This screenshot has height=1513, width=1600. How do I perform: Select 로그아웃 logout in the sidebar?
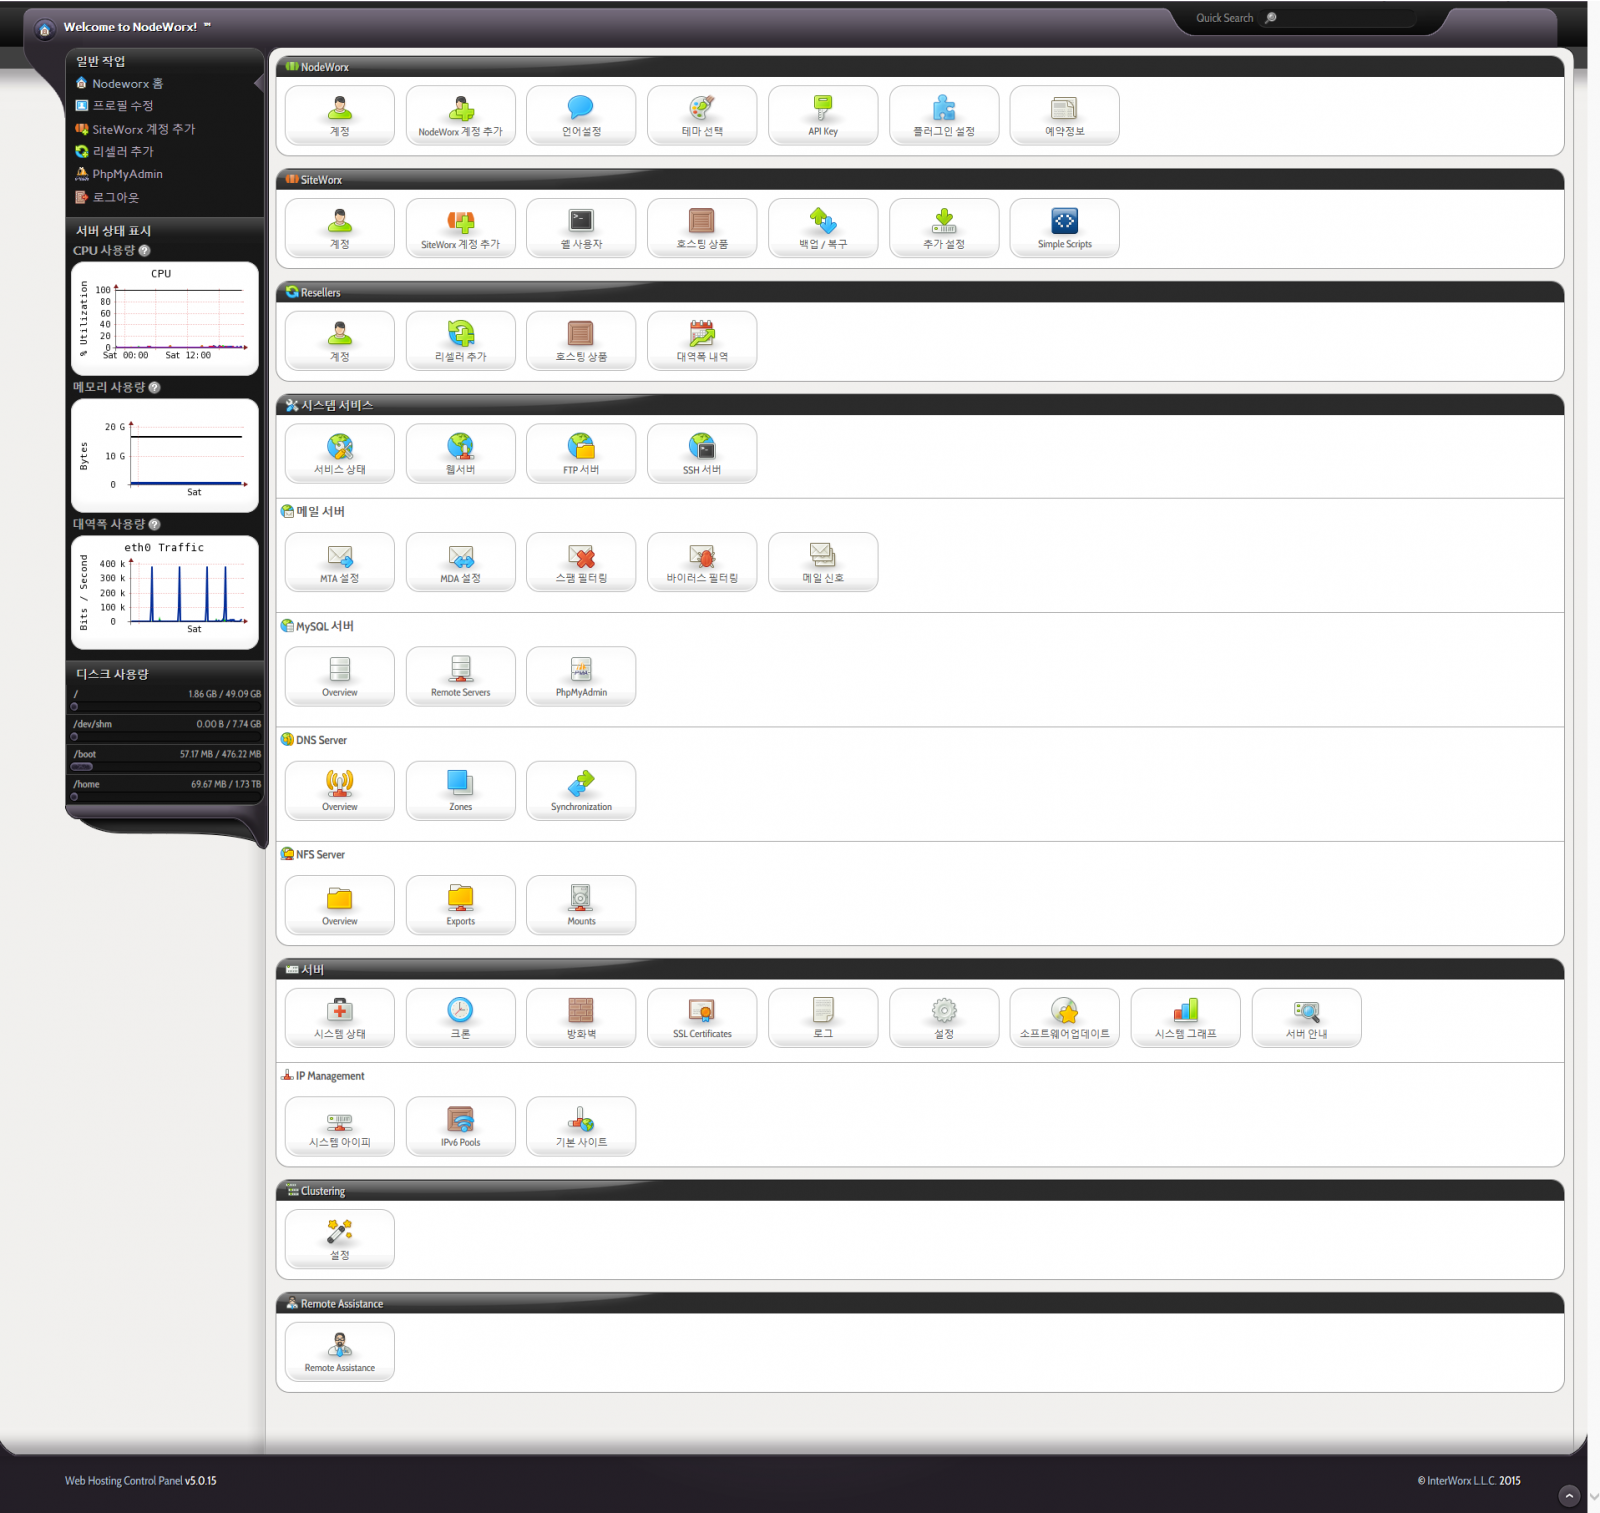(x=115, y=198)
